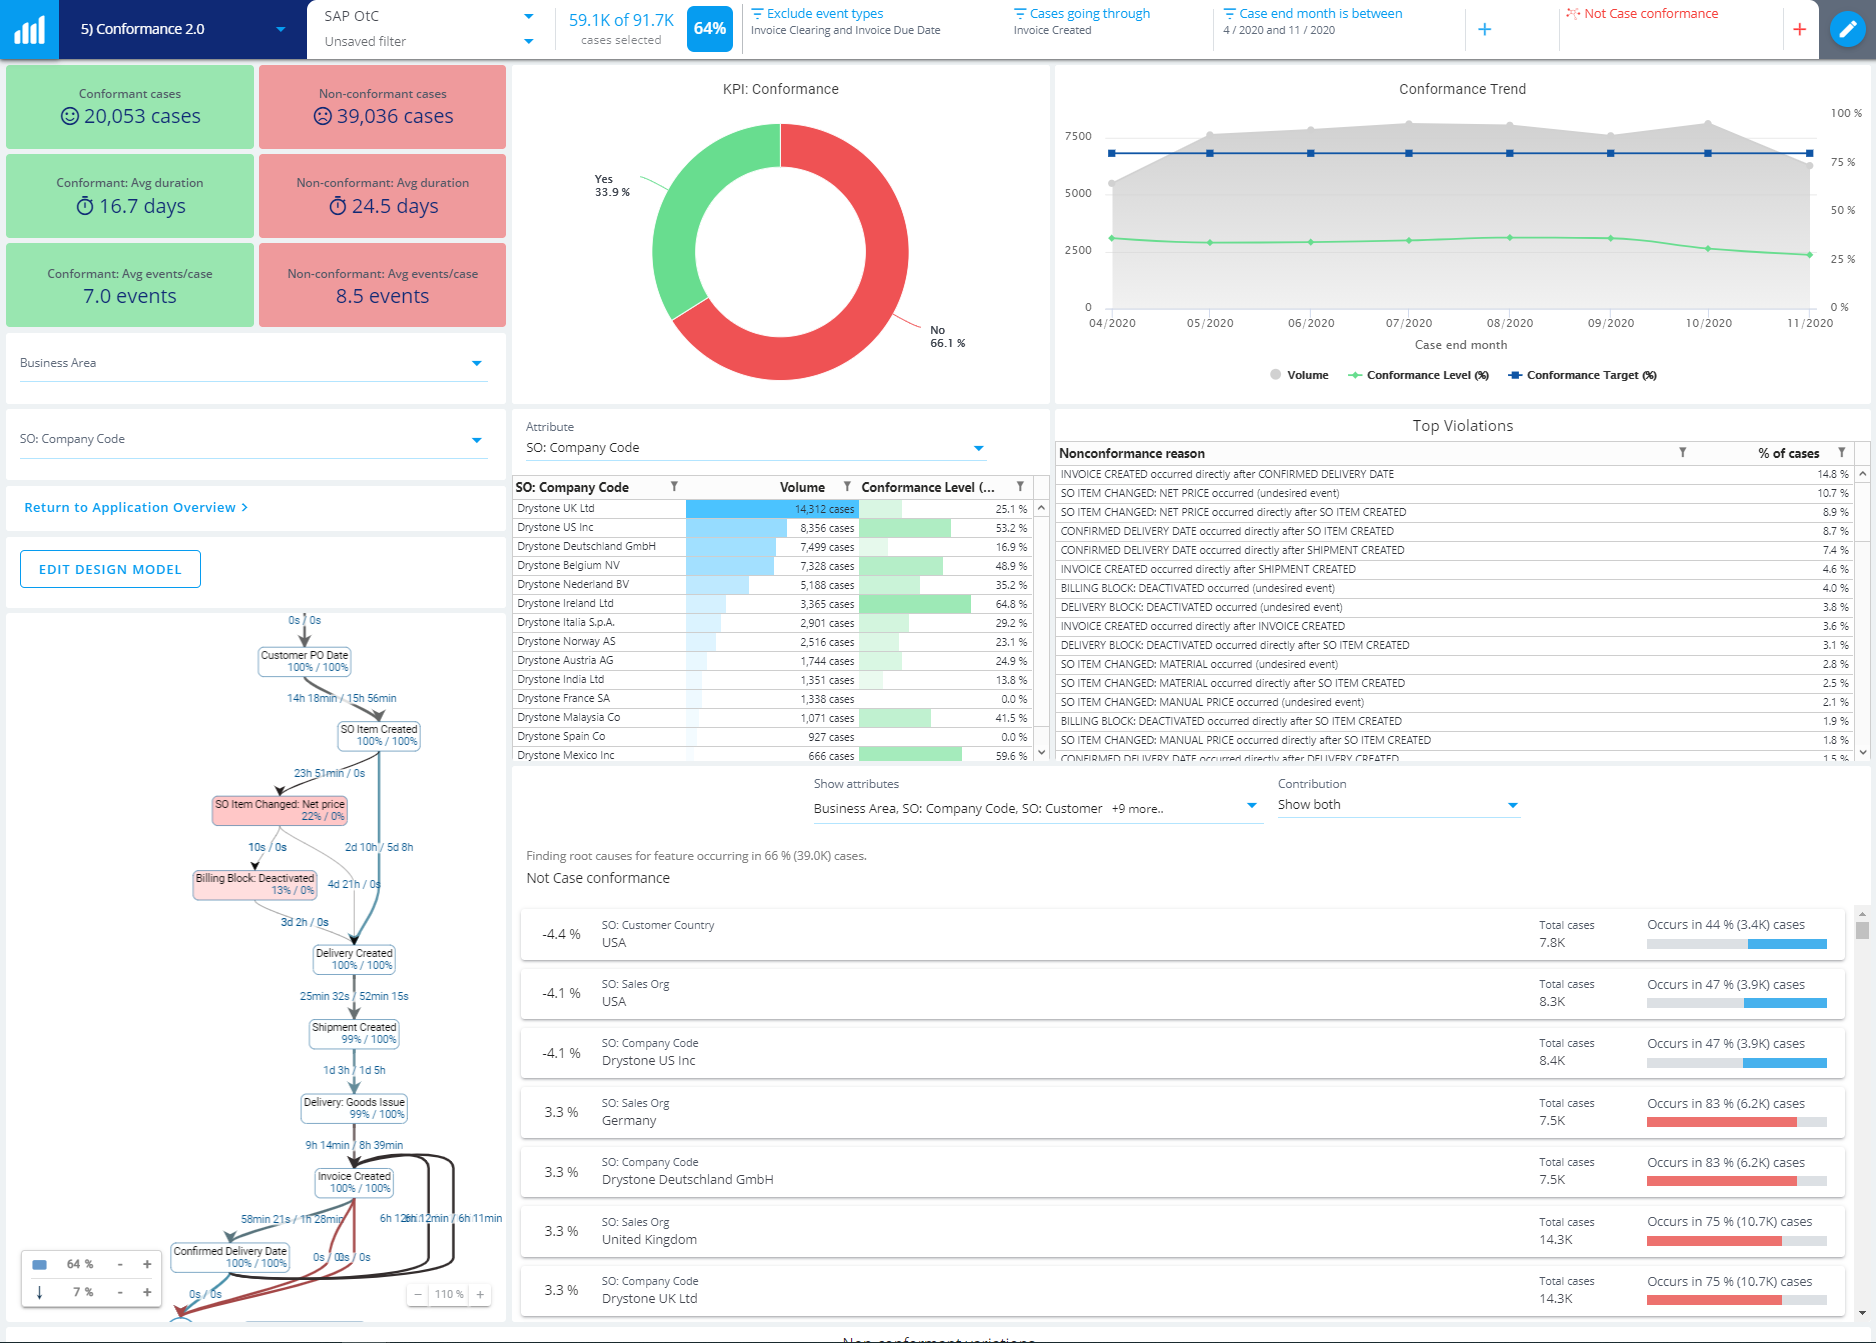Click the Delivery: Goods Issue process node
1876x1343 pixels.
tap(354, 1108)
